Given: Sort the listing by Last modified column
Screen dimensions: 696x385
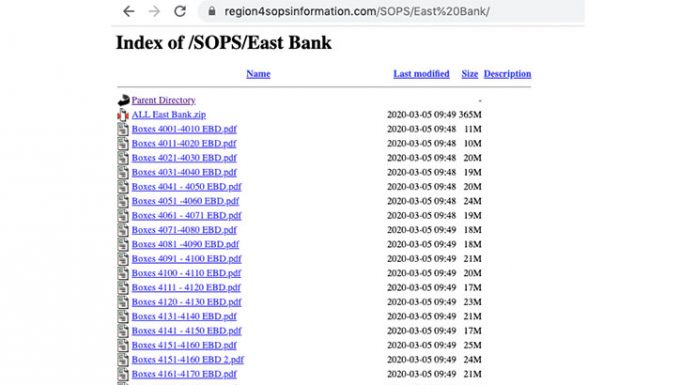Looking at the screenshot, I should click(421, 74).
